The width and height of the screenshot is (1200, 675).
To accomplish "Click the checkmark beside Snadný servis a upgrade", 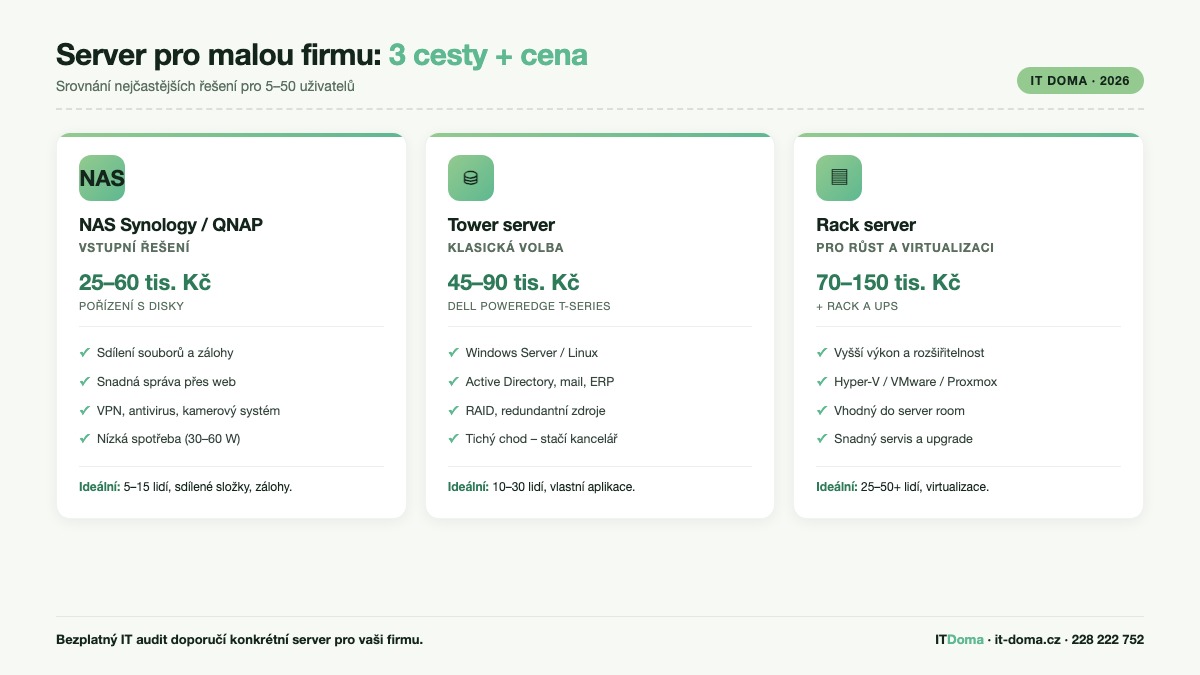I will [x=822, y=439].
